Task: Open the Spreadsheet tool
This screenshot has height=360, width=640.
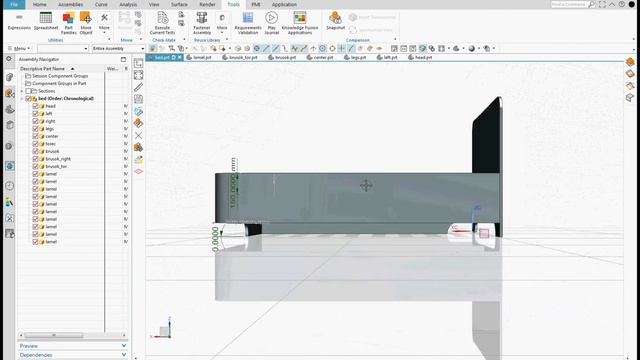Action: click(x=46, y=21)
